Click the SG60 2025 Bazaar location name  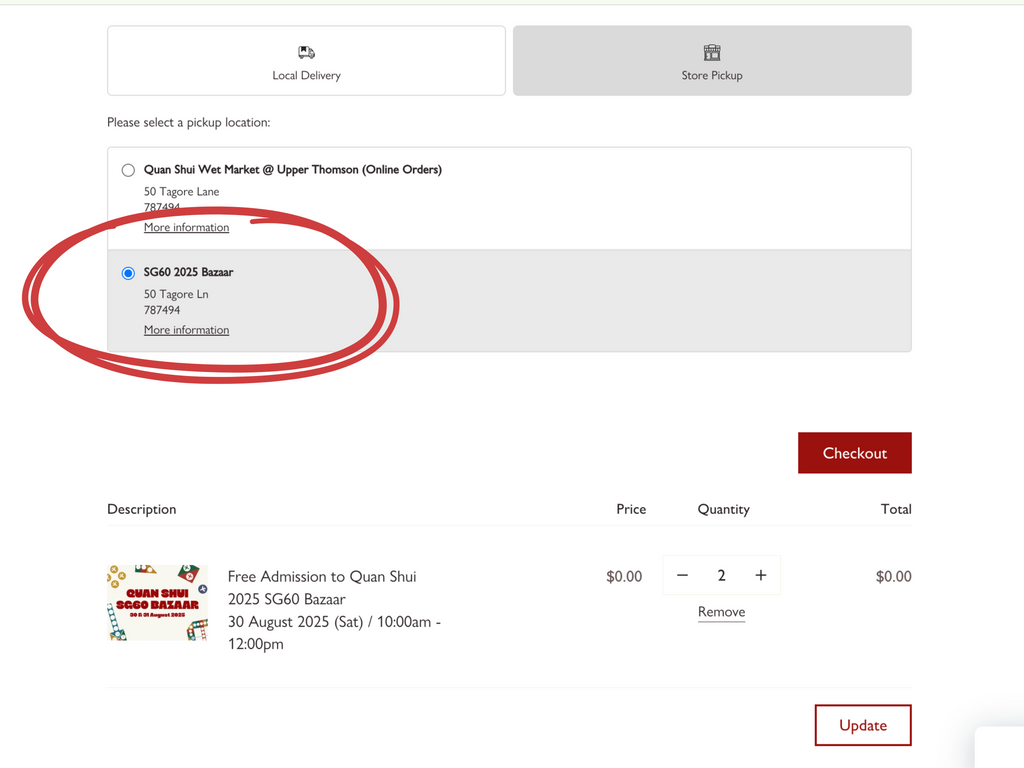coord(188,272)
